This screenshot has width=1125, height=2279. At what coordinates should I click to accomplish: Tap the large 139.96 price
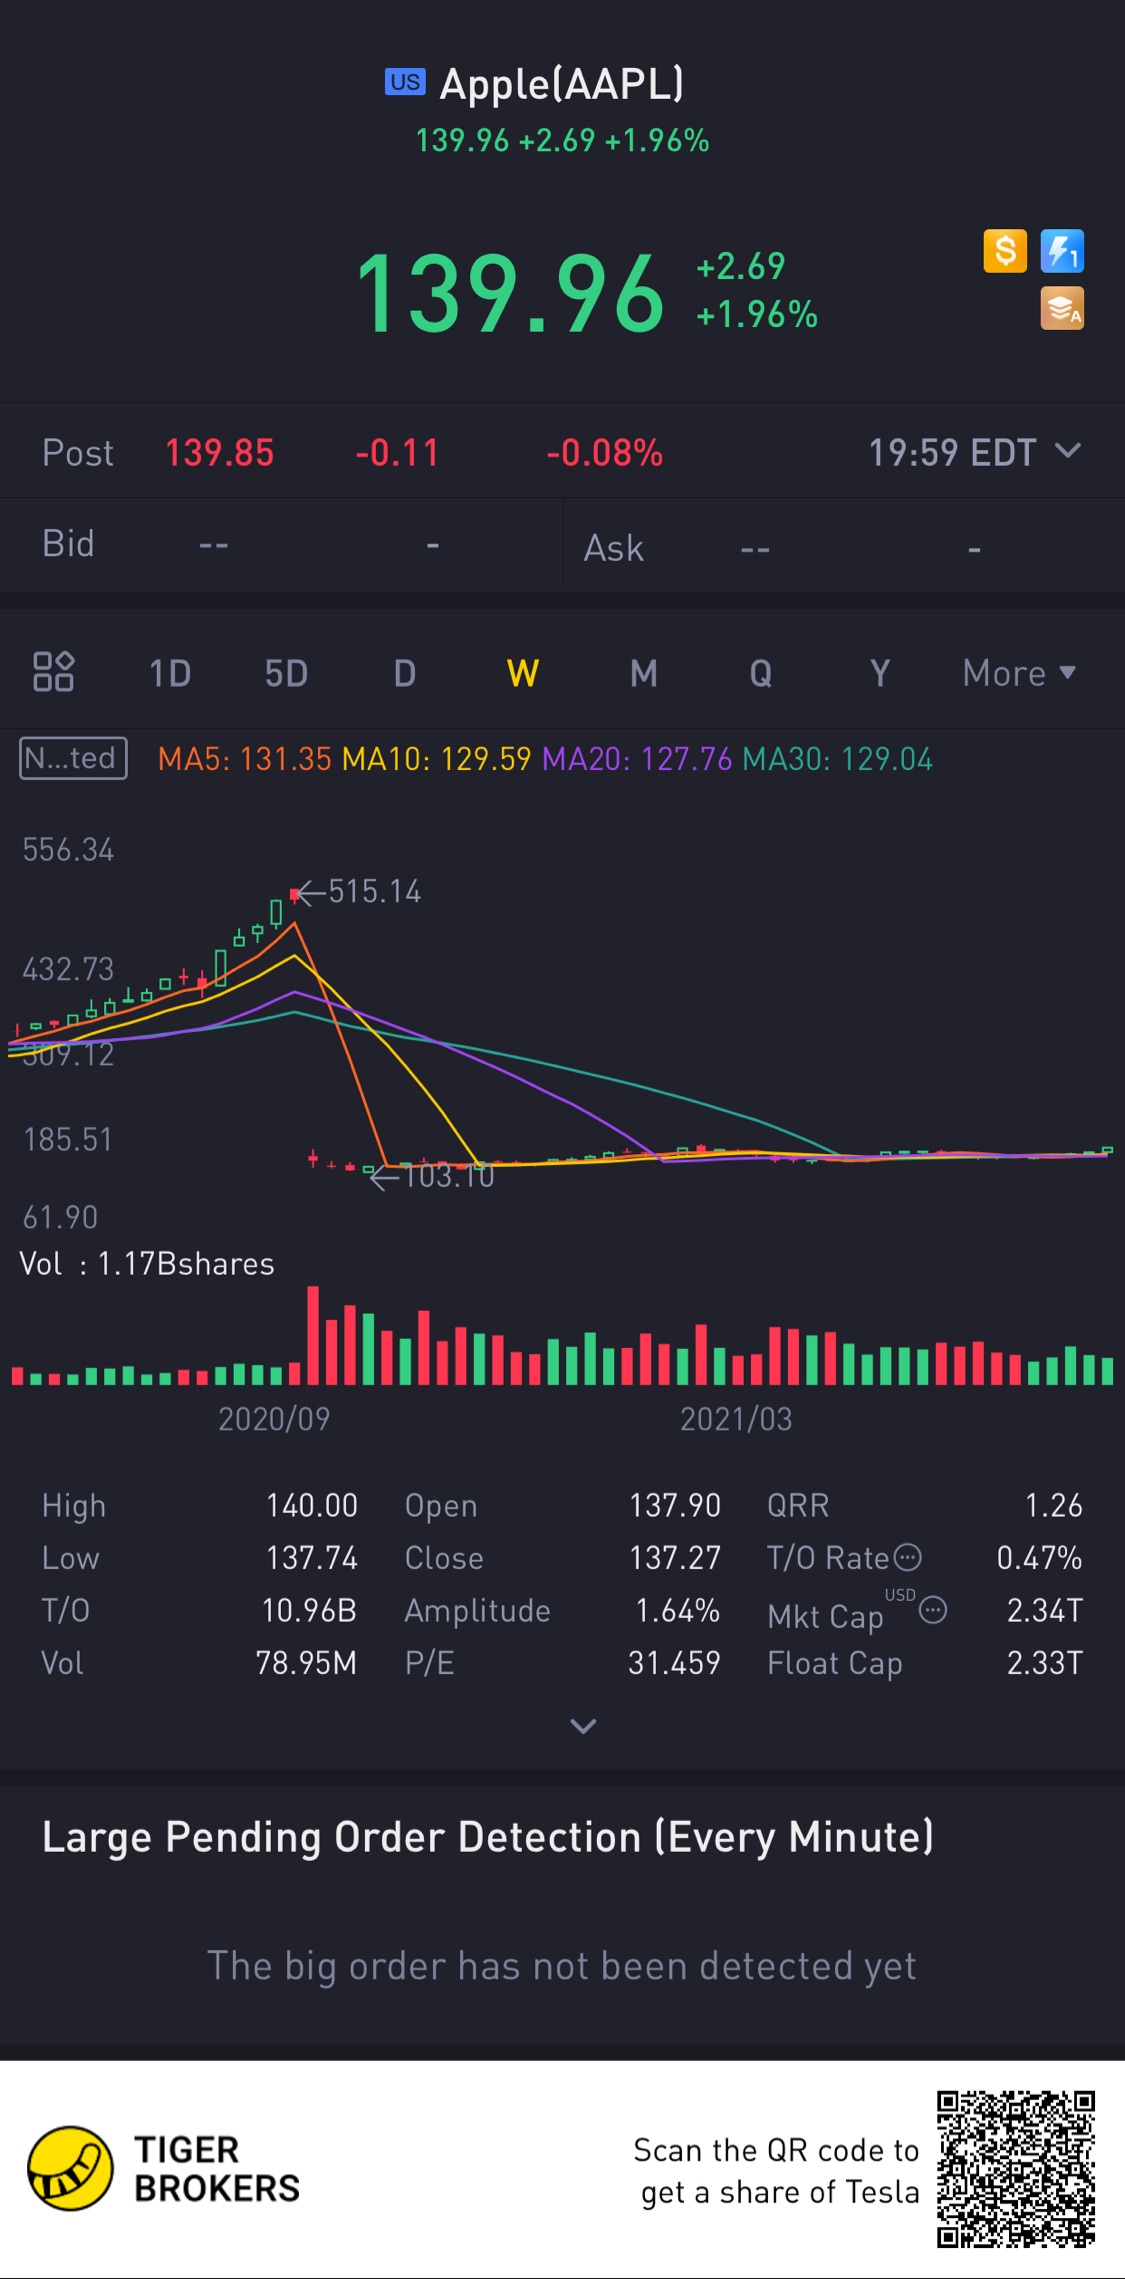(x=510, y=293)
